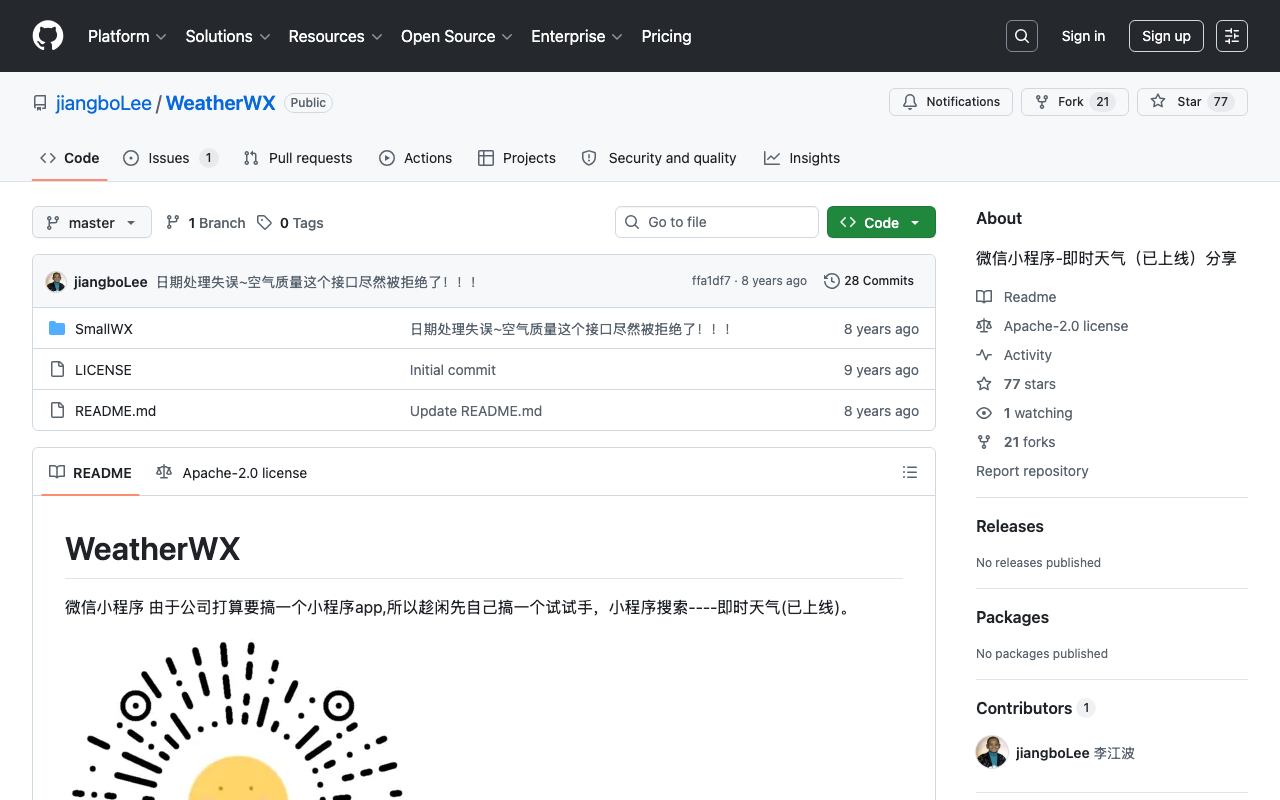Open the appearance settings icon beside Sign up
The width and height of the screenshot is (1280, 800).
click(x=1232, y=36)
